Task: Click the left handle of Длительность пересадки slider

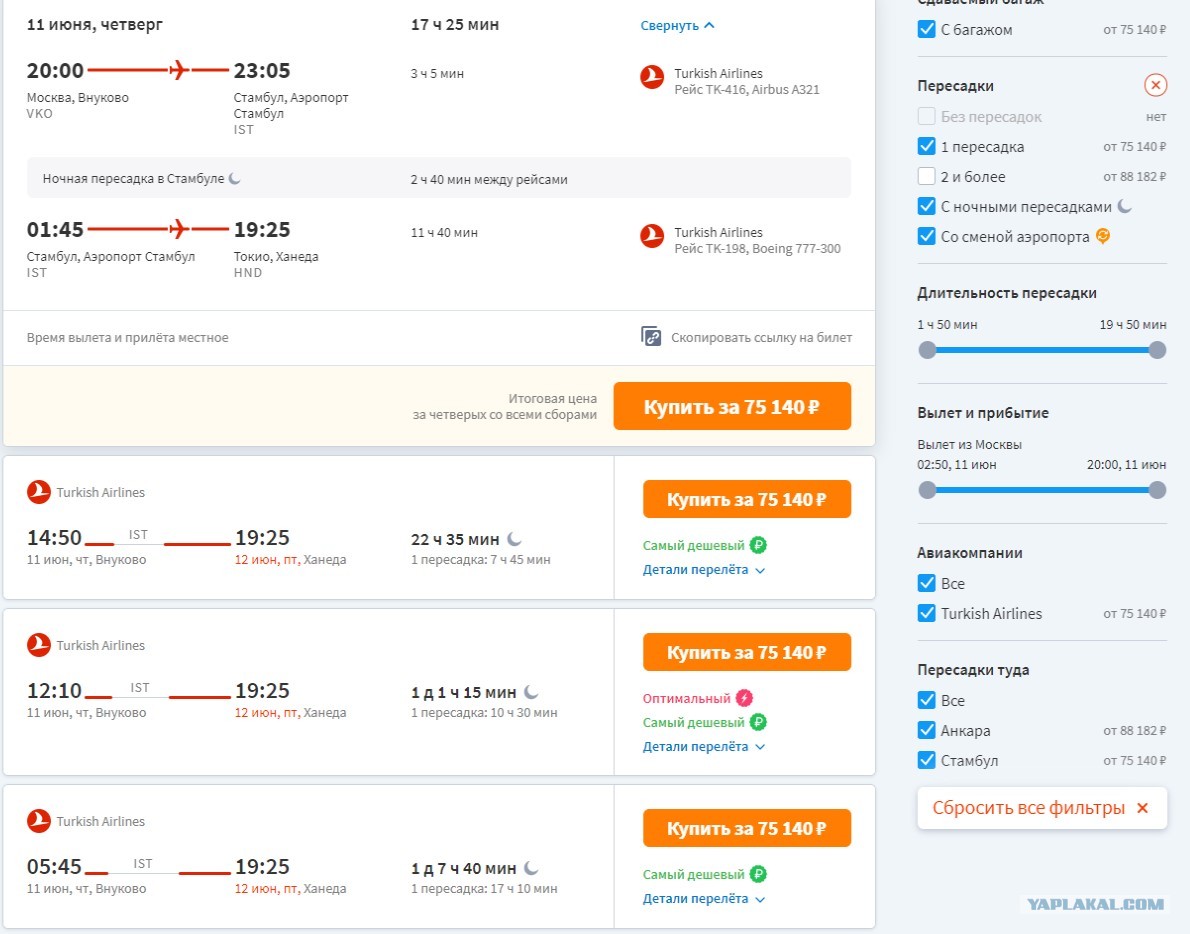Action: (927, 350)
